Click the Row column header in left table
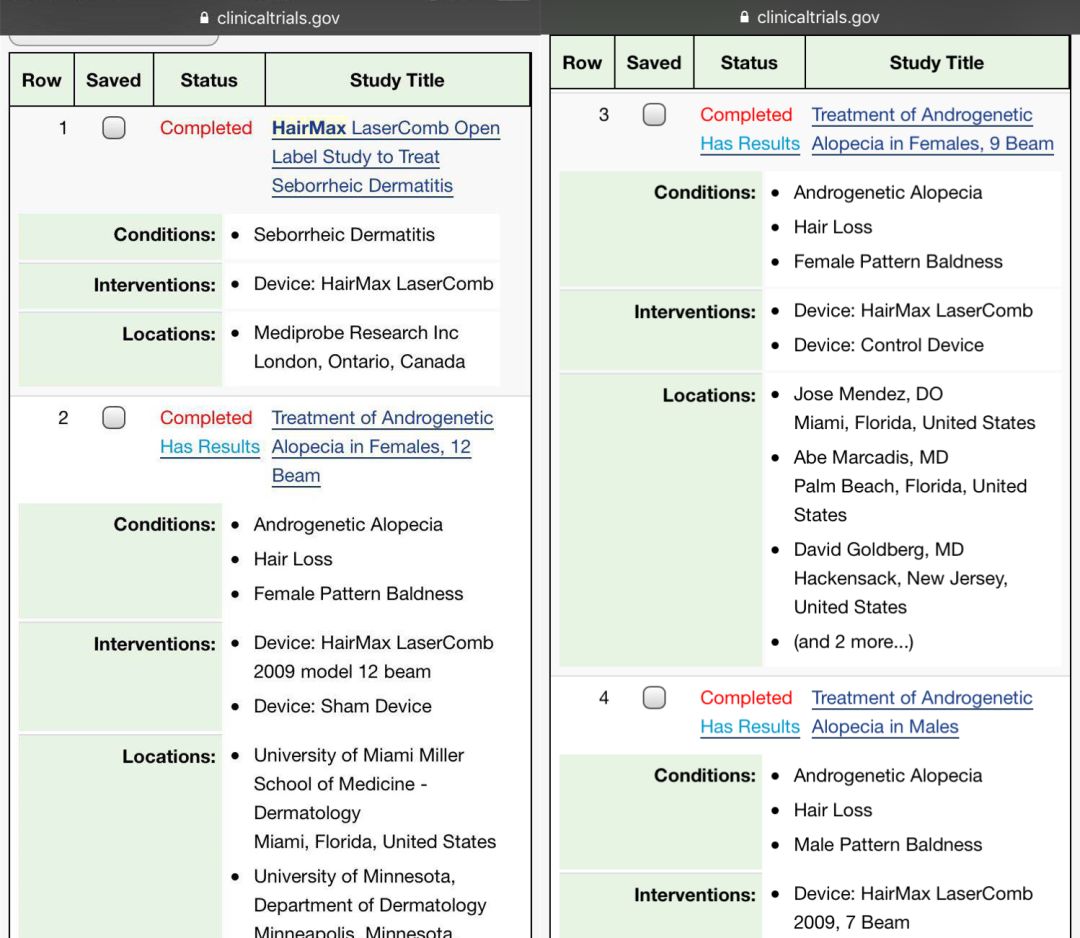 tap(41, 80)
